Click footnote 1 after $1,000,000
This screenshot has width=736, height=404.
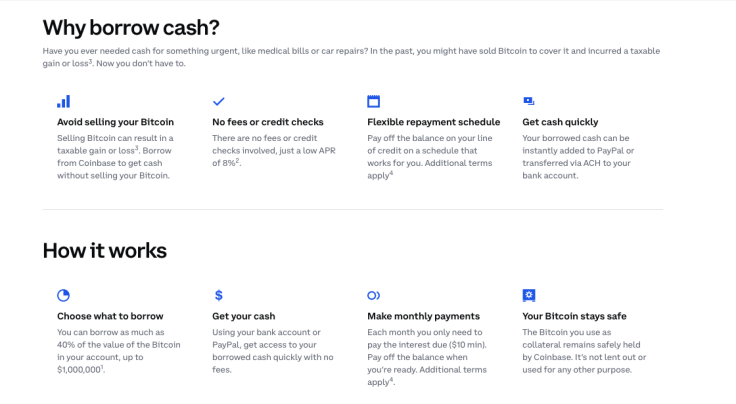click(102, 367)
